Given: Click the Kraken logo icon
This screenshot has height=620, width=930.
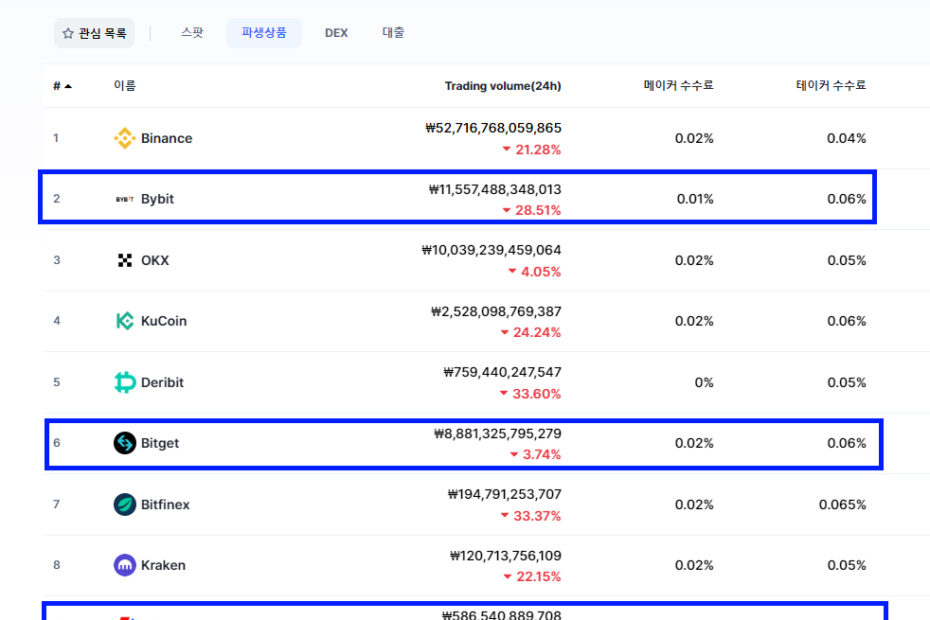Looking at the screenshot, I should pyautogui.click(x=125, y=565).
